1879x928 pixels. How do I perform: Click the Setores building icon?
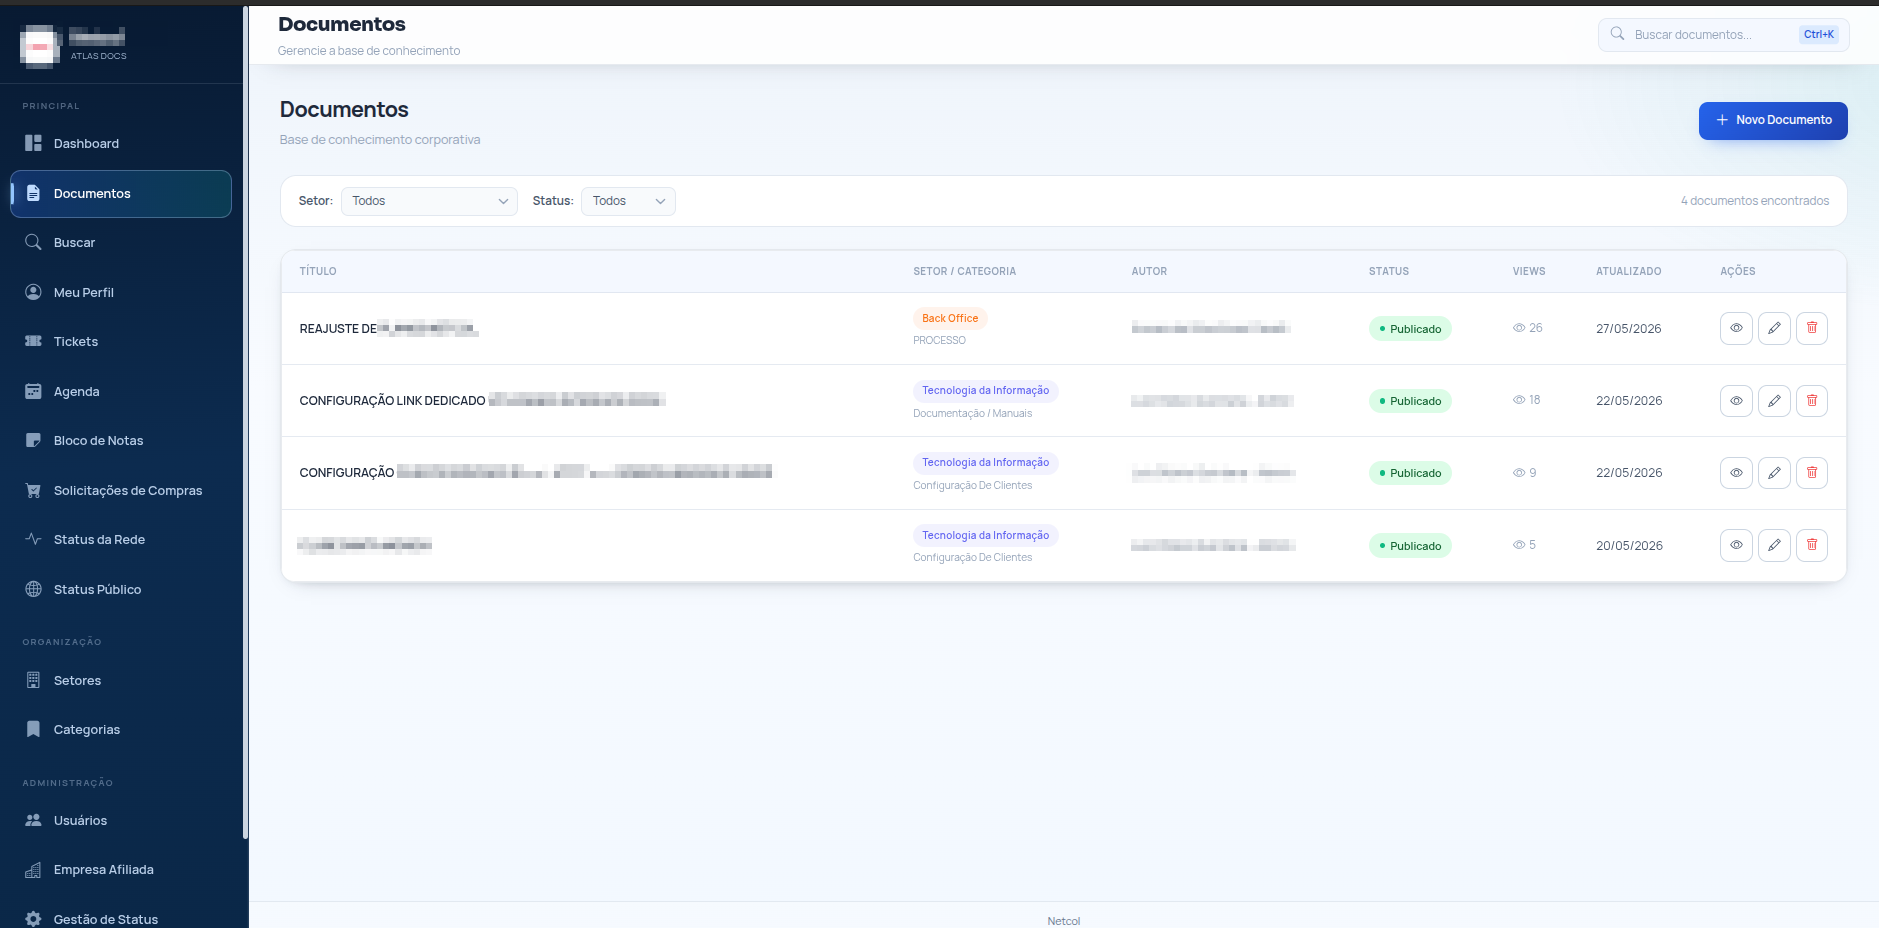(x=33, y=681)
